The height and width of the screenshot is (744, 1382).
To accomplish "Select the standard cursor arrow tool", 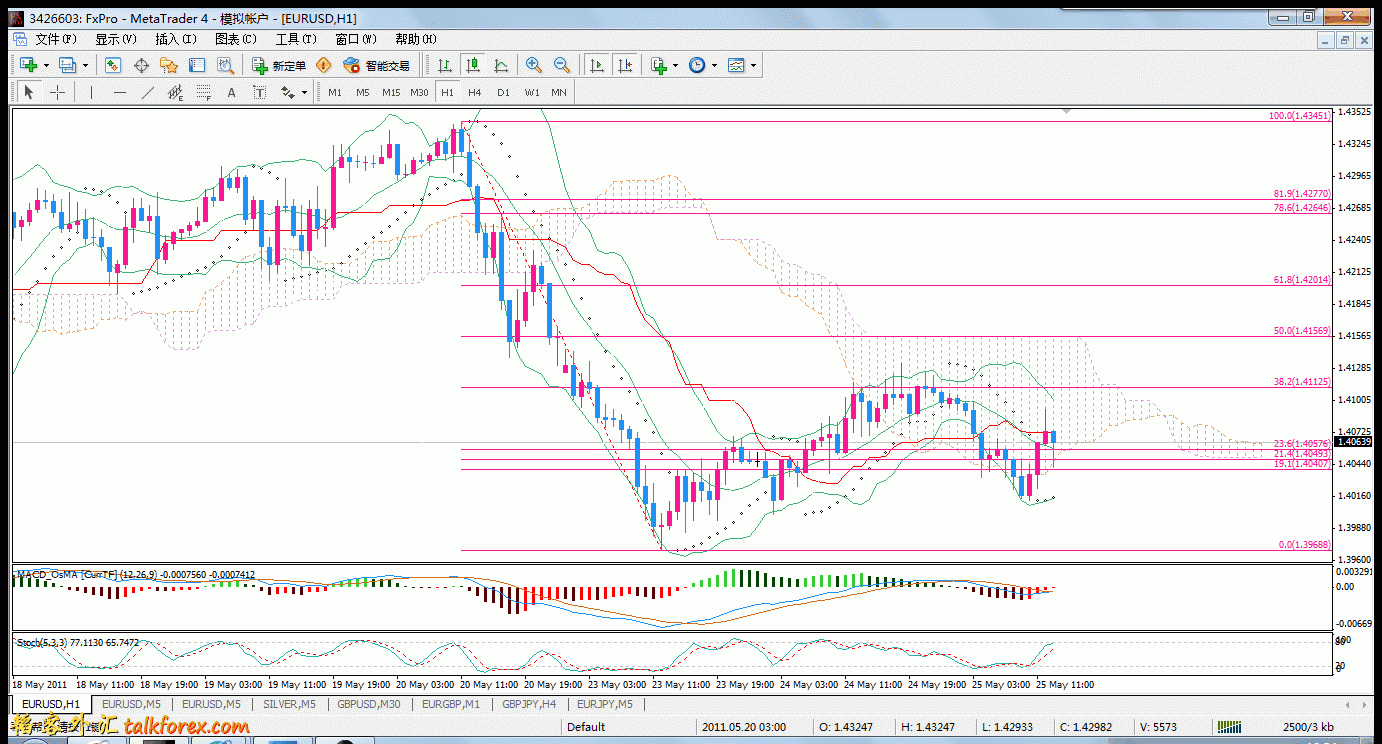I will pyautogui.click(x=28, y=92).
